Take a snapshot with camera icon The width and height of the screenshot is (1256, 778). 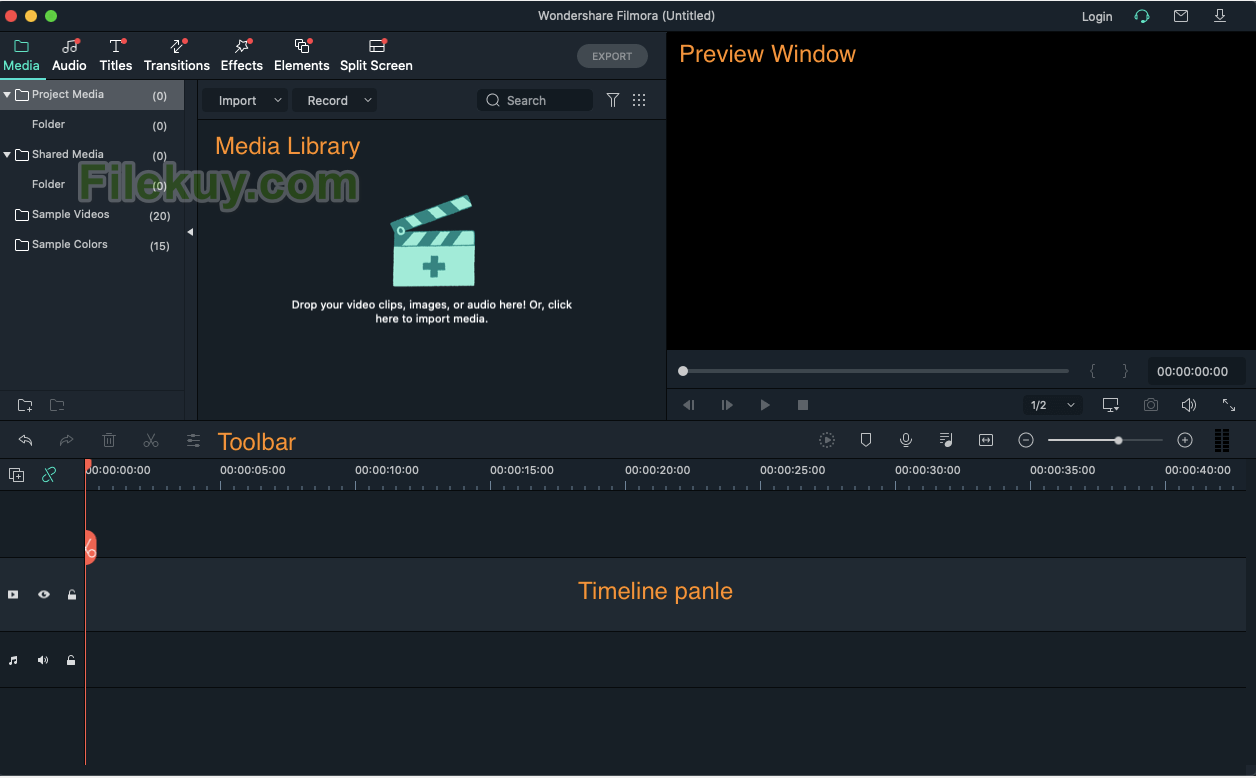coord(1152,405)
